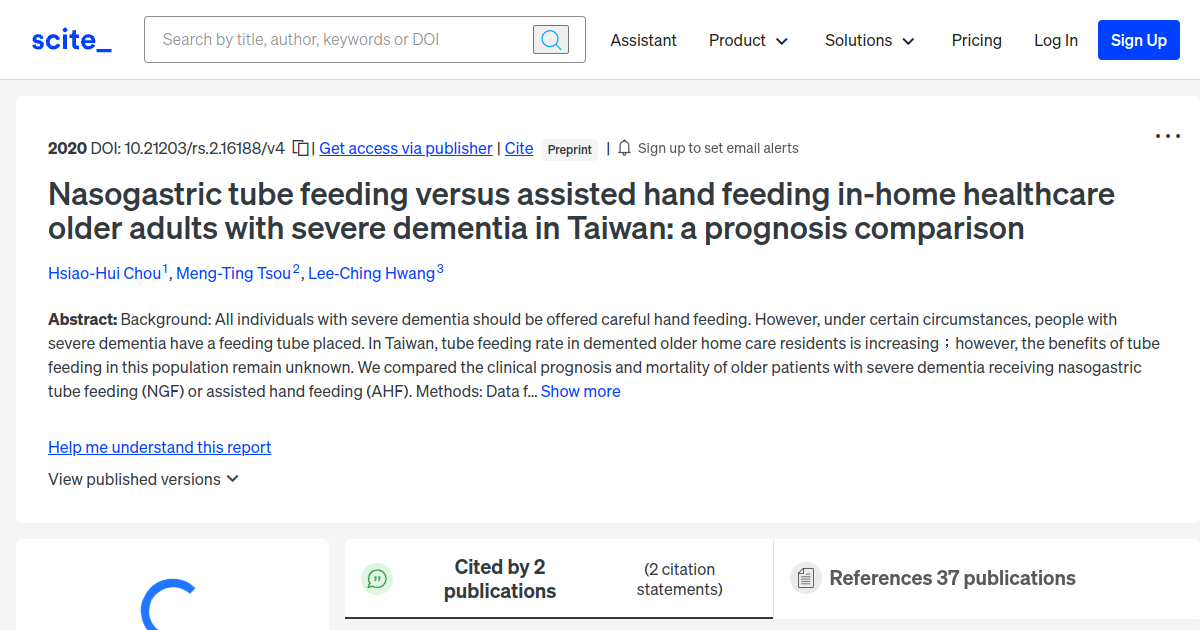Viewport: 1200px width, 630px height.
Task: Open the References 37 publications tab
Action: (x=952, y=578)
